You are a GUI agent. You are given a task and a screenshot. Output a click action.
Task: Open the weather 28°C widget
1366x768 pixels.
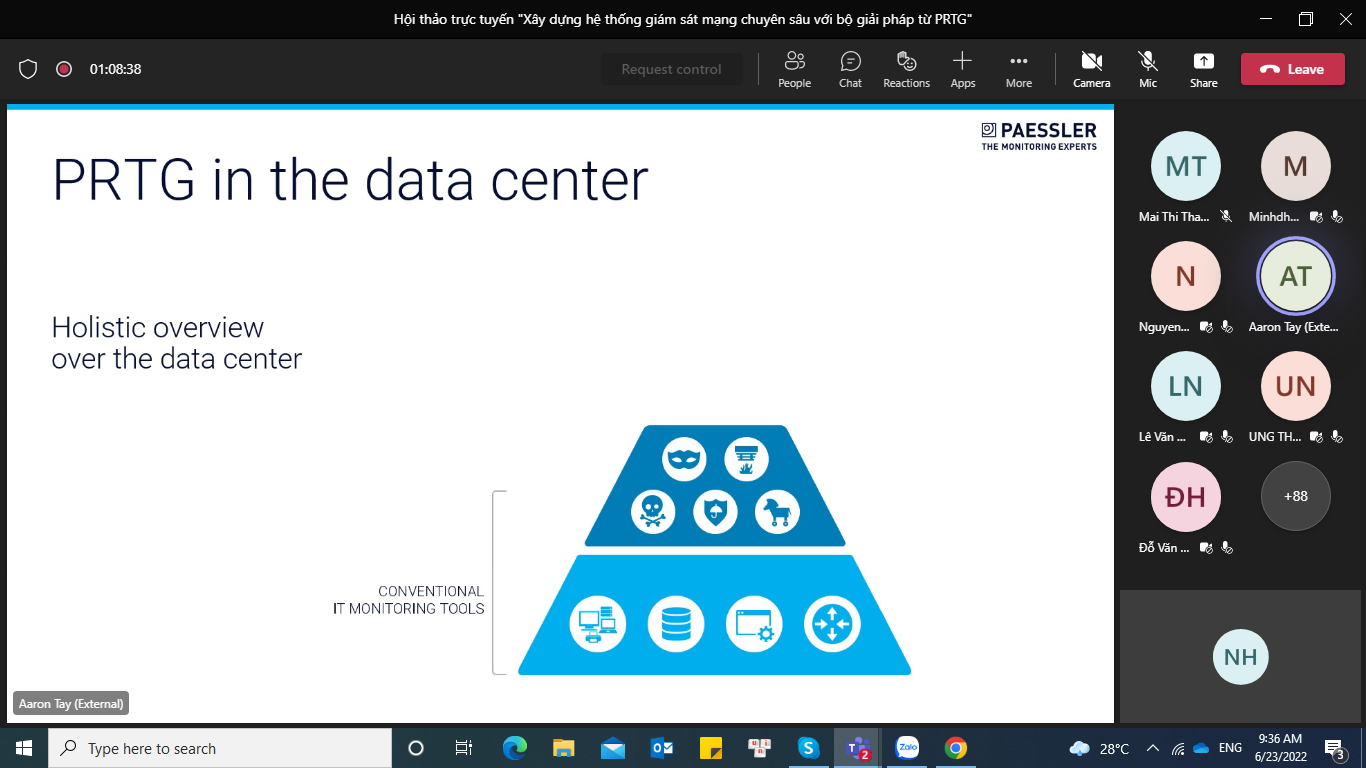(1099, 748)
